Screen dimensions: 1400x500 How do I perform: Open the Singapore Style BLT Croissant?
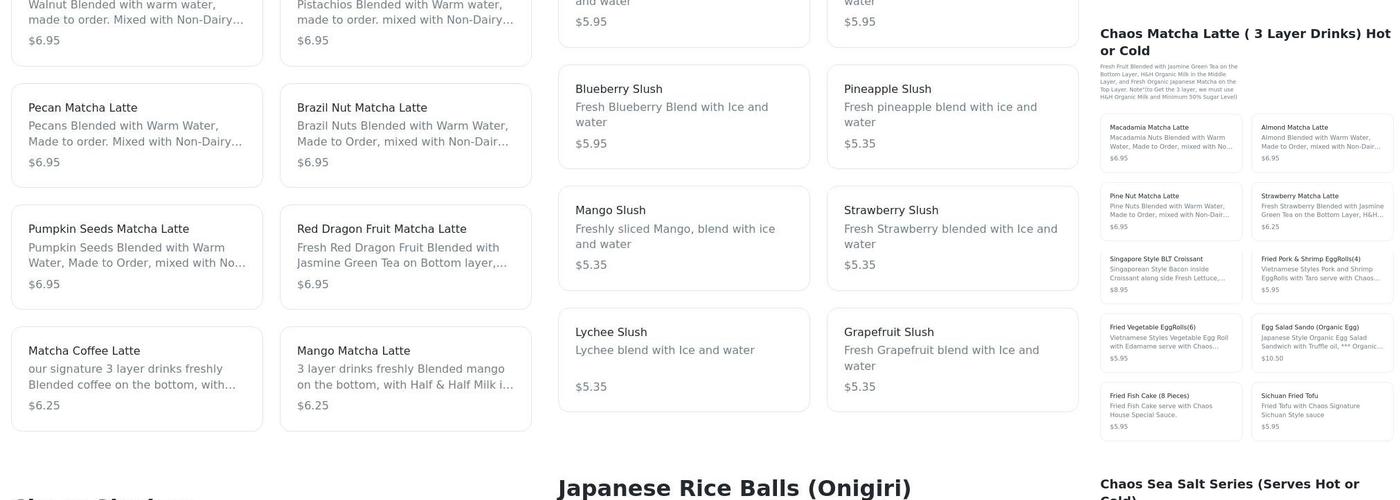1171,274
